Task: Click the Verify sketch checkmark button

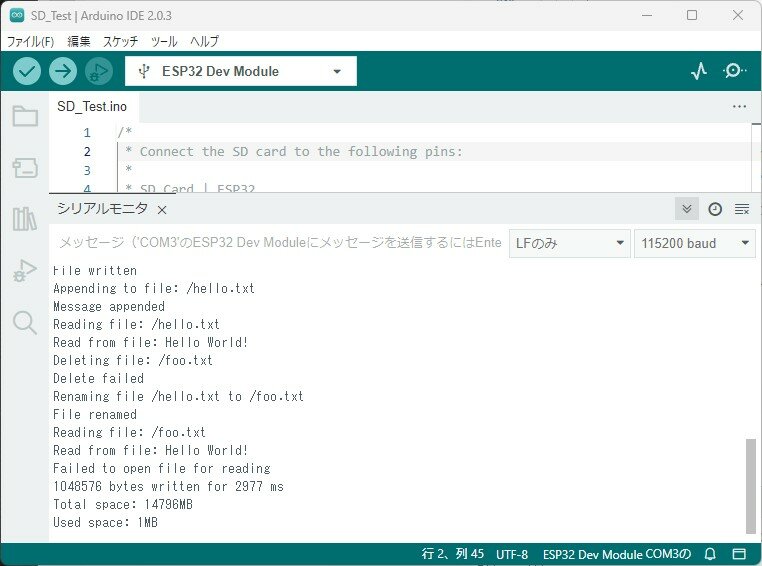Action: coord(27,71)
